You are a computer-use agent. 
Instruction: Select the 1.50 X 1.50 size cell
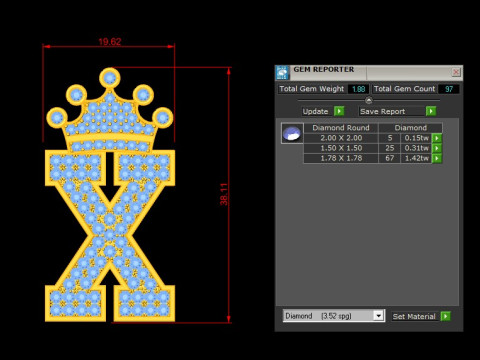point(341,148)
